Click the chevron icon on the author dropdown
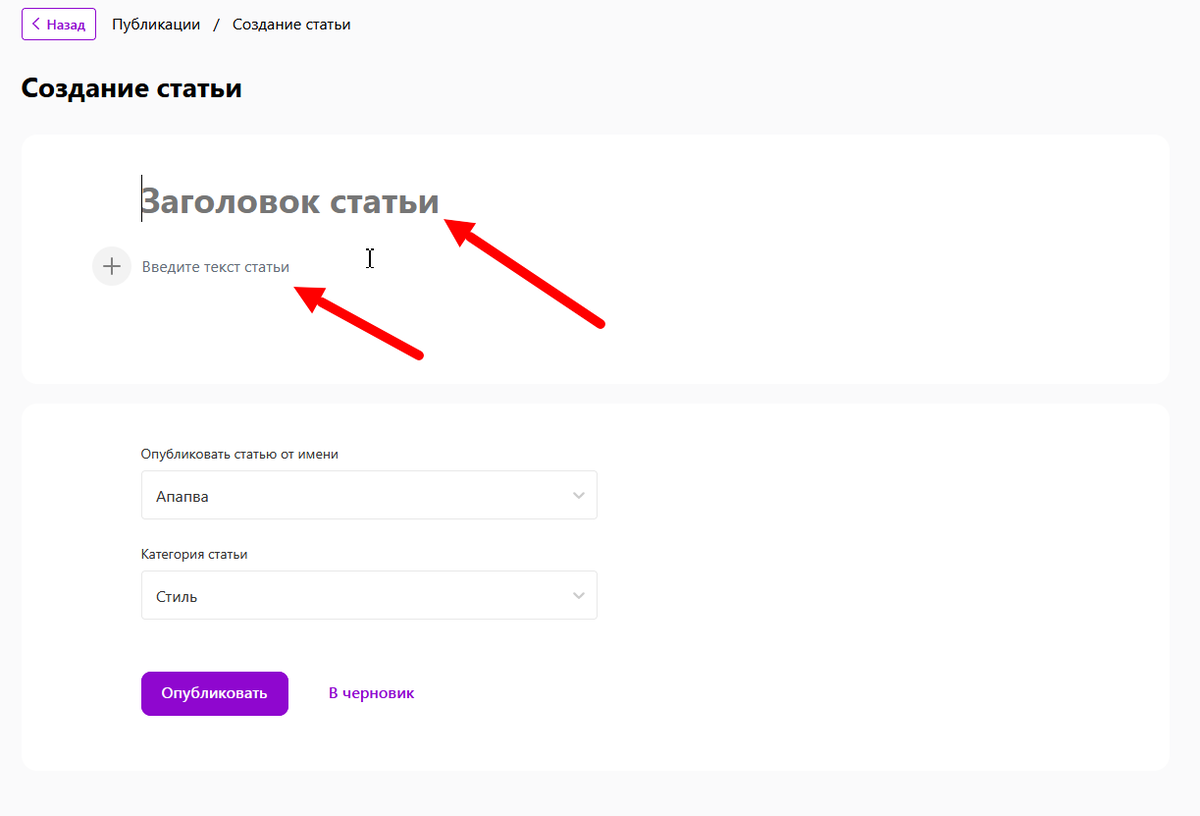This screenshot has height=816, width=1200. 578,494
